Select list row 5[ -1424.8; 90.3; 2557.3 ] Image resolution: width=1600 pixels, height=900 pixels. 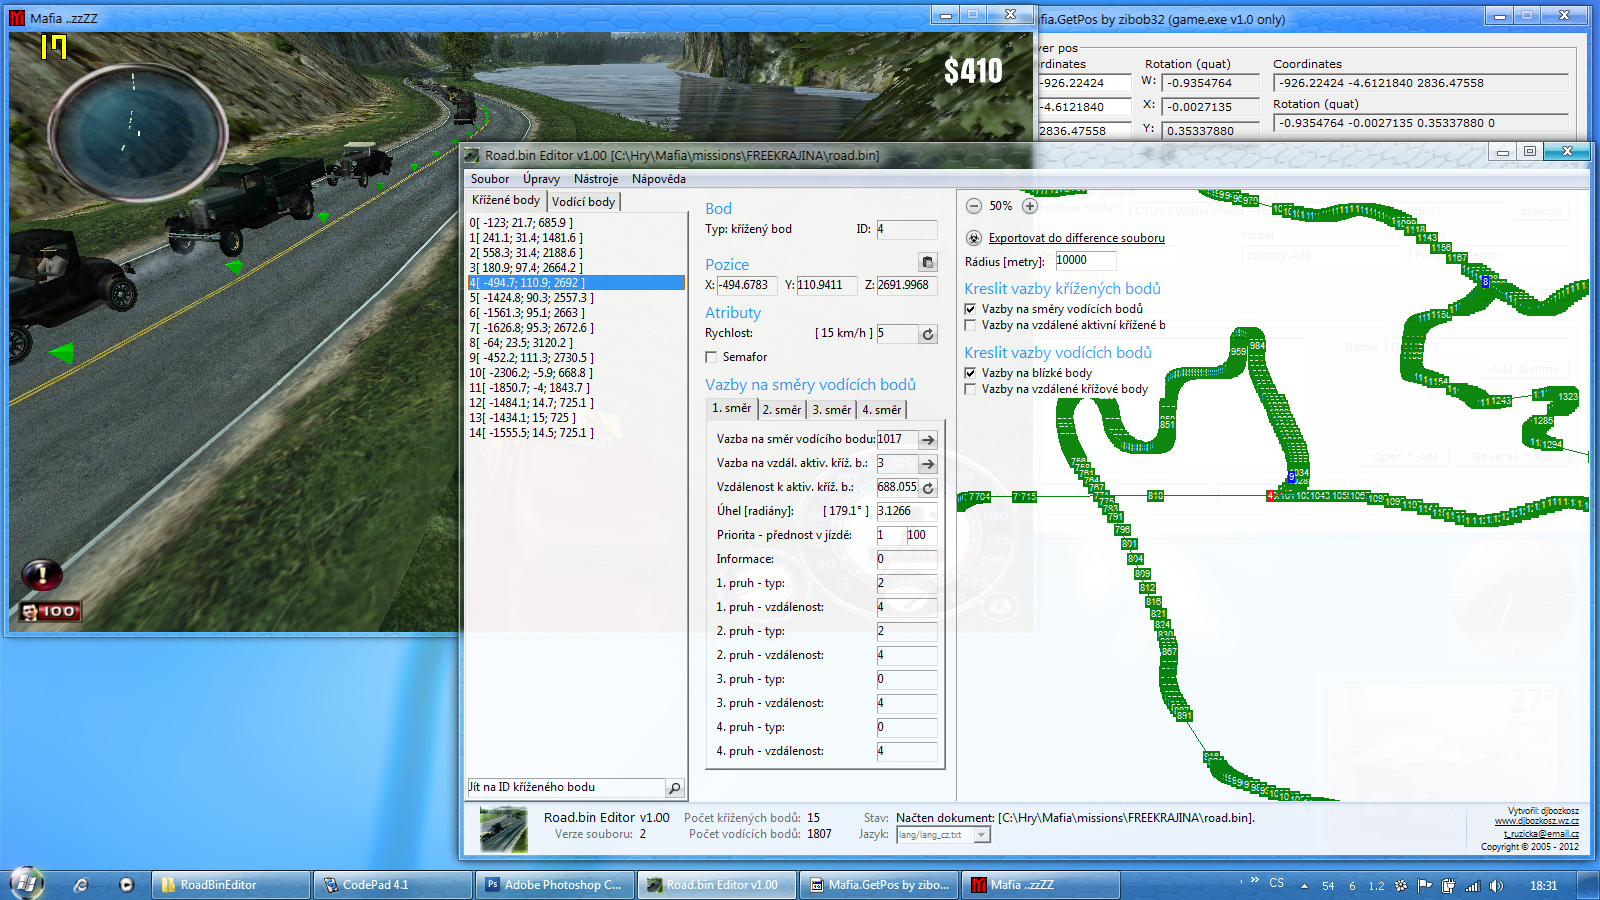[x=577, y=298]
